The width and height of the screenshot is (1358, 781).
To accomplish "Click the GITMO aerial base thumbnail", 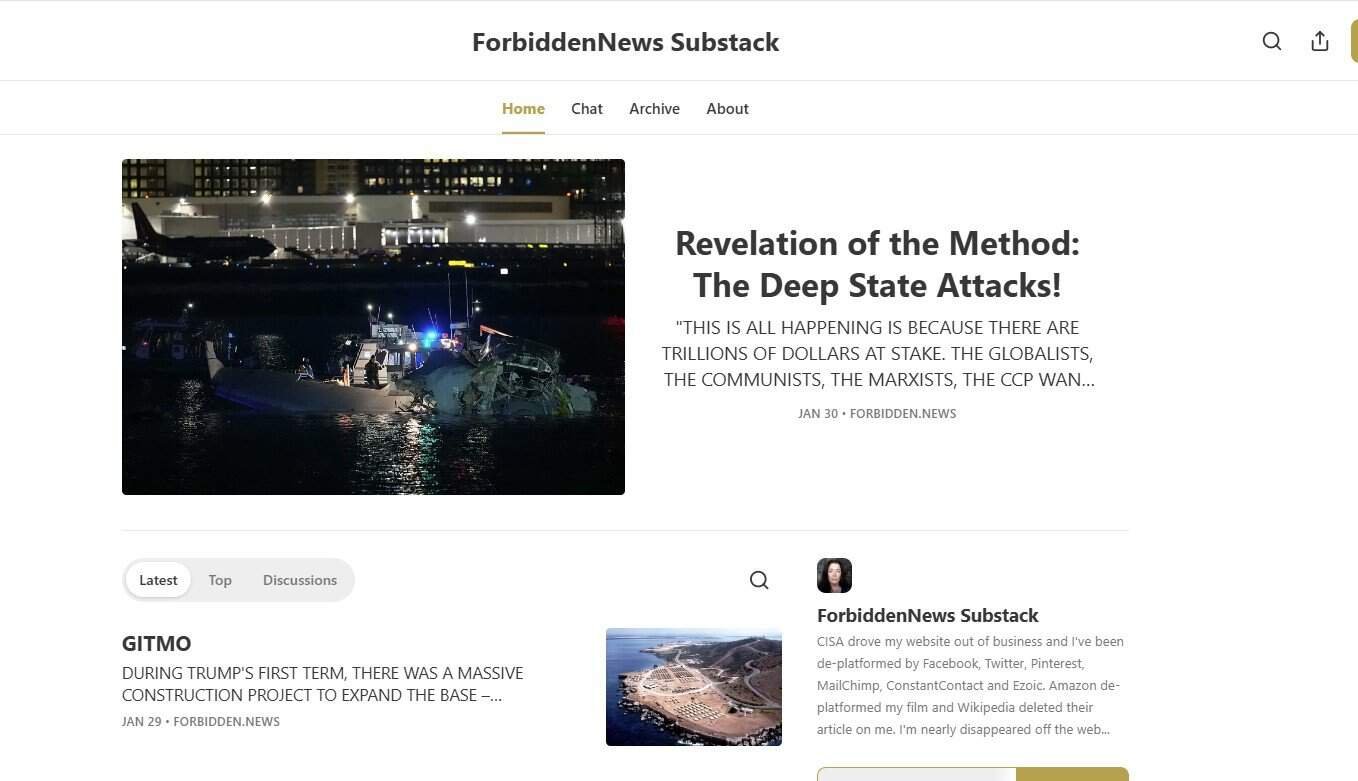I will point(693,687).
